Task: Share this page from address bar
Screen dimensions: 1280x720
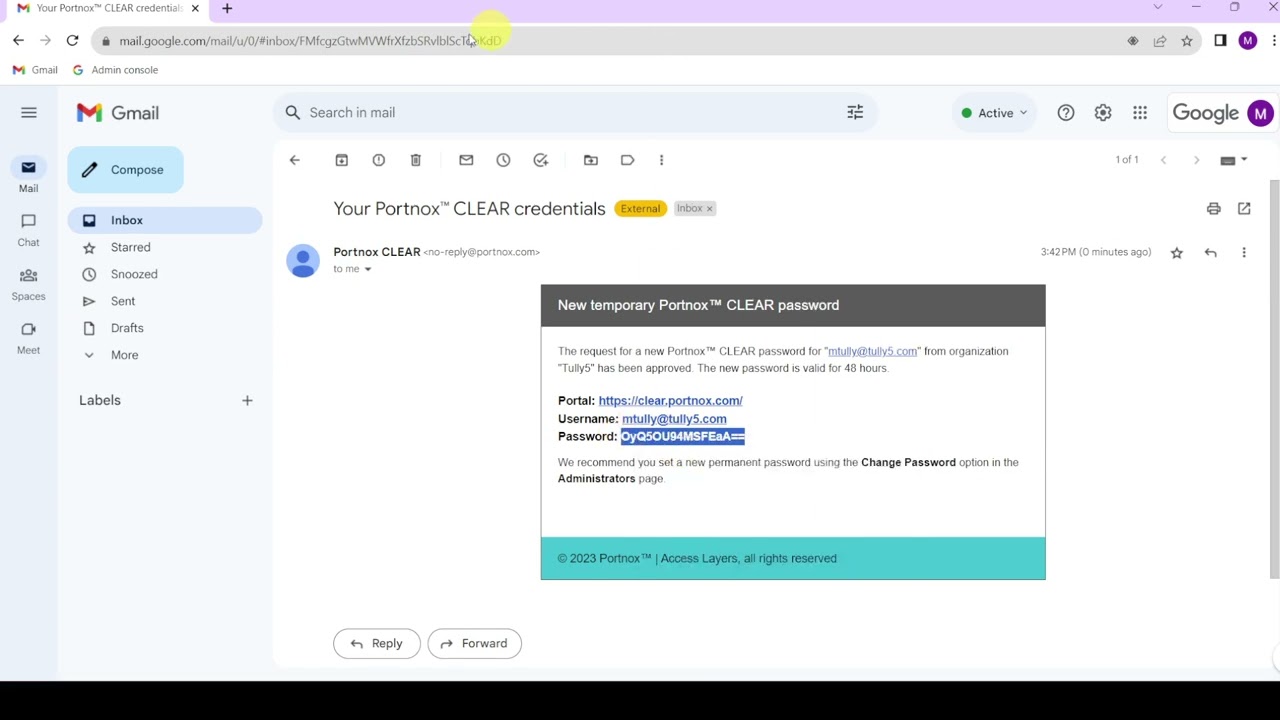Action: click(1160, 41)
